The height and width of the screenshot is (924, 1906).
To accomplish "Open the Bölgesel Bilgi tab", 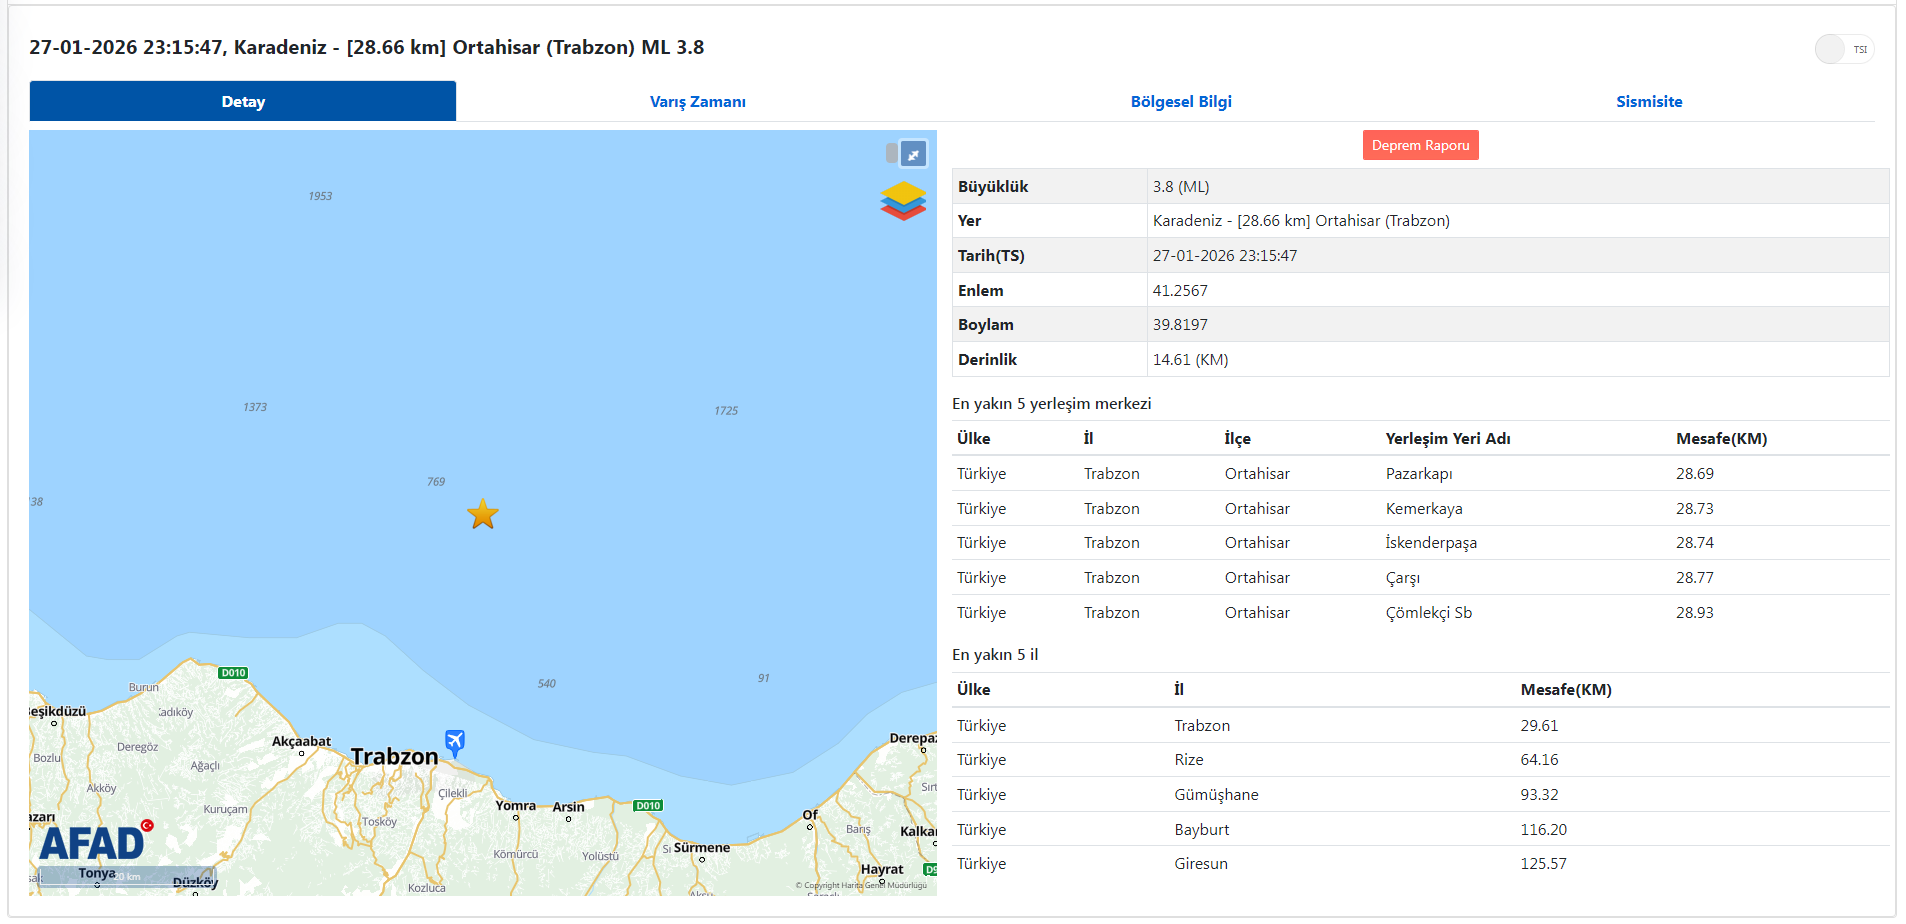I will click(x=1180, y=101).
